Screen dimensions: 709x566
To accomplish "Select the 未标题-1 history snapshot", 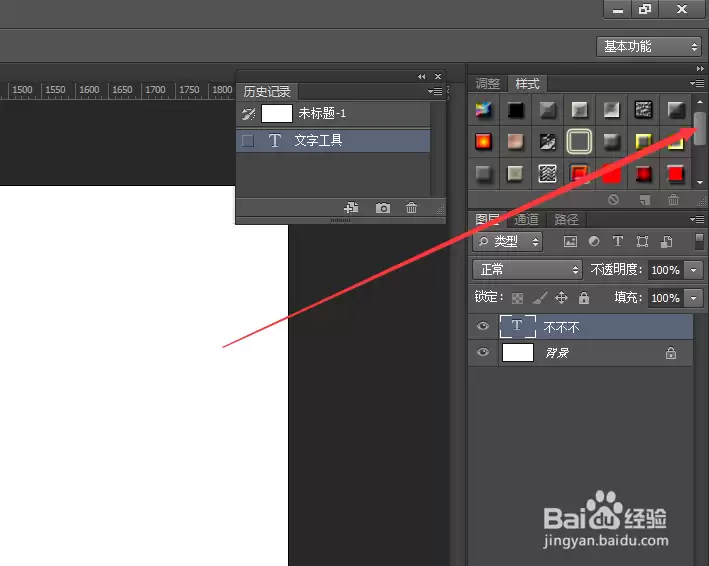I will 333,113.
